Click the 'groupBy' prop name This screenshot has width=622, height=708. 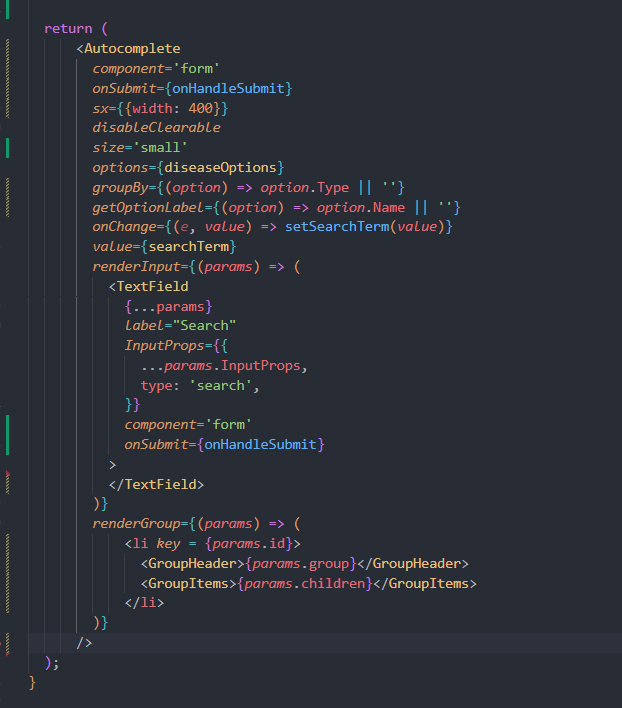click(121, 187)
